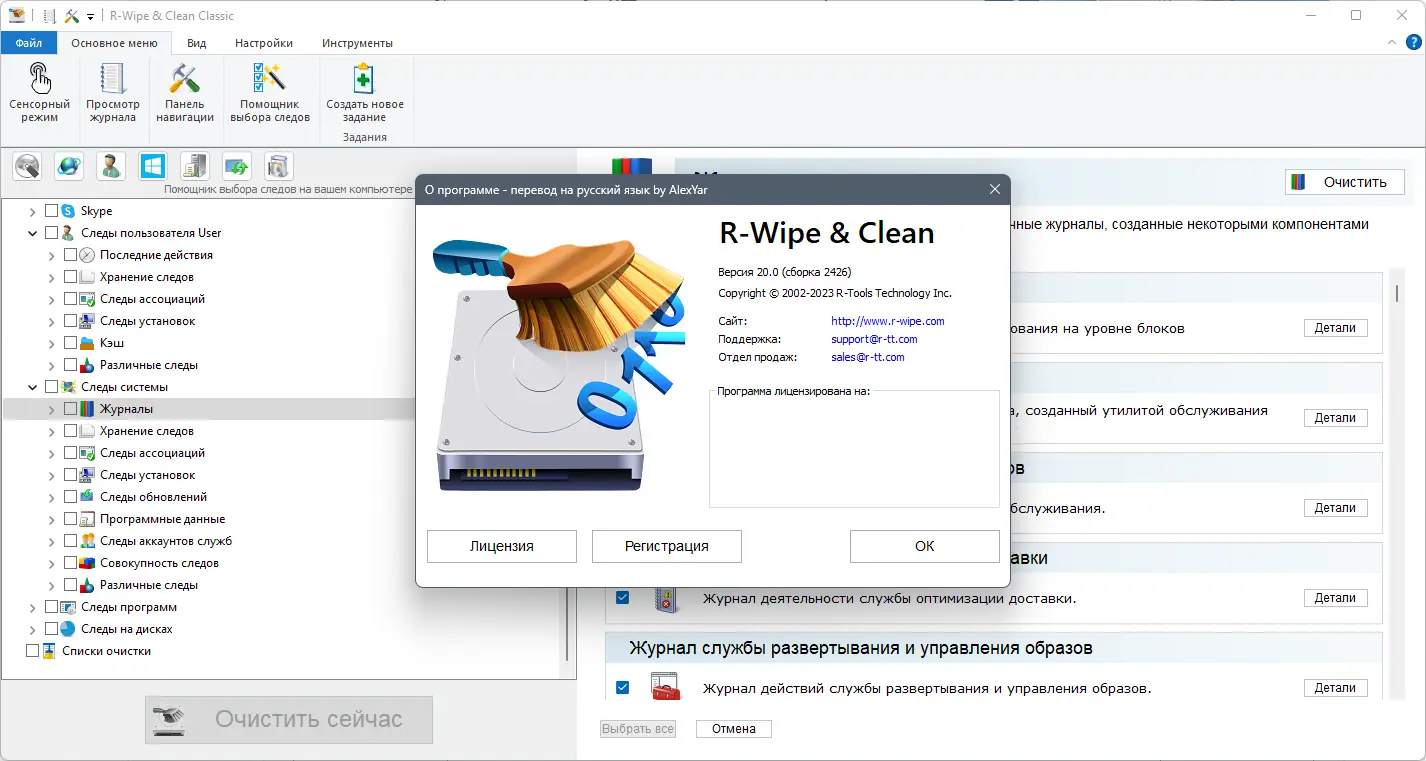This screenshot has width=1426, height=761.
Task: Switch to the Настройки tab
Action: [264, 43]
